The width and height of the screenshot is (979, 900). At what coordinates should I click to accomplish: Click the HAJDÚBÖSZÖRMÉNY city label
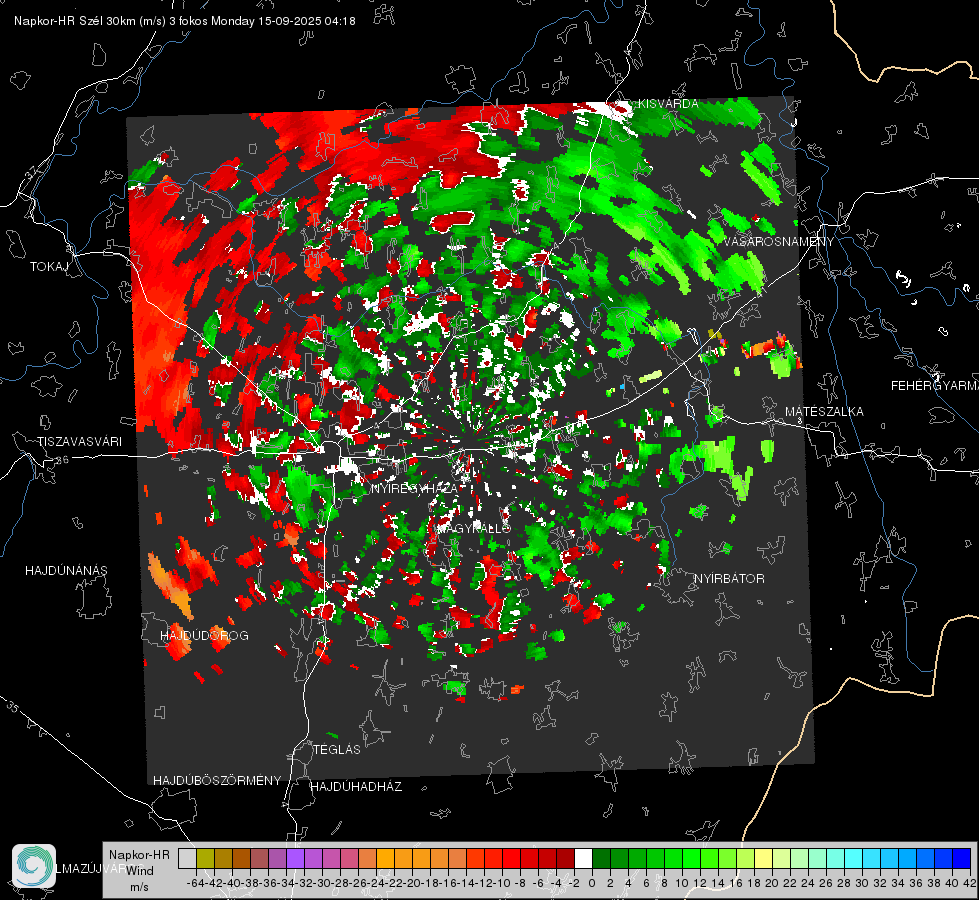[x=217, y=781]
